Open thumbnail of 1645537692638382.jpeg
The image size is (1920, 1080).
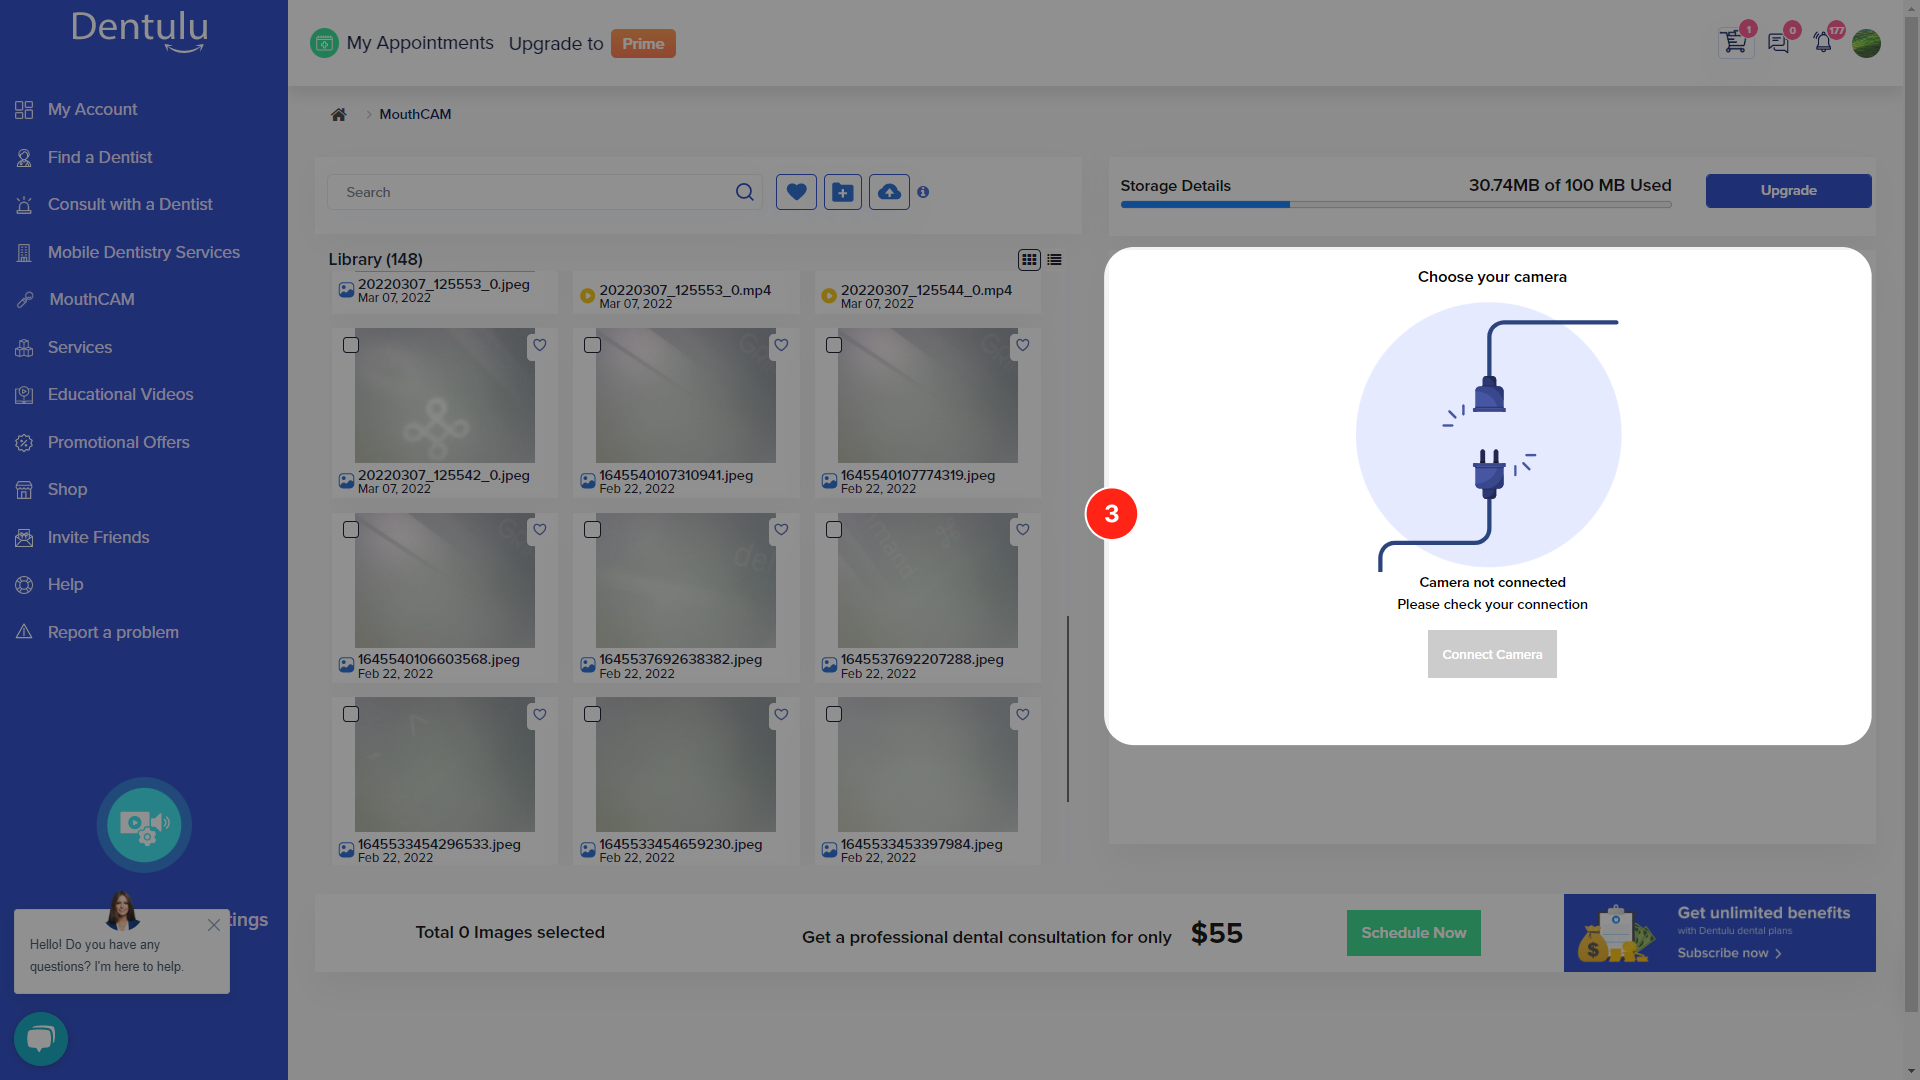[x=686, y=580]
